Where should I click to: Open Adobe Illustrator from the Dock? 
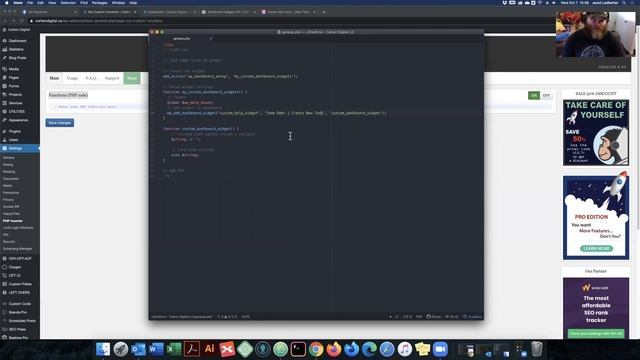(x=209, y=349)
